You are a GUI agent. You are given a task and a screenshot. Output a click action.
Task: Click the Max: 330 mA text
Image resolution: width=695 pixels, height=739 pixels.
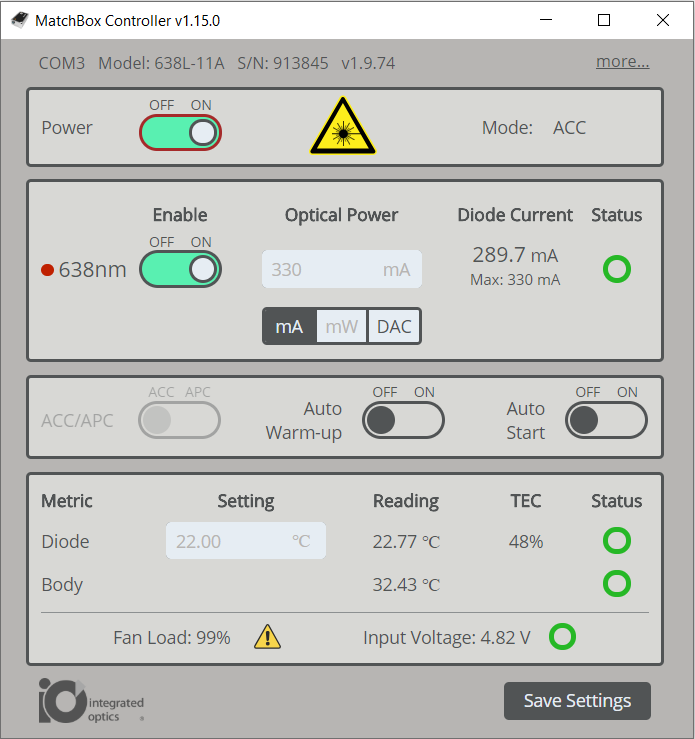pos(515,280)
